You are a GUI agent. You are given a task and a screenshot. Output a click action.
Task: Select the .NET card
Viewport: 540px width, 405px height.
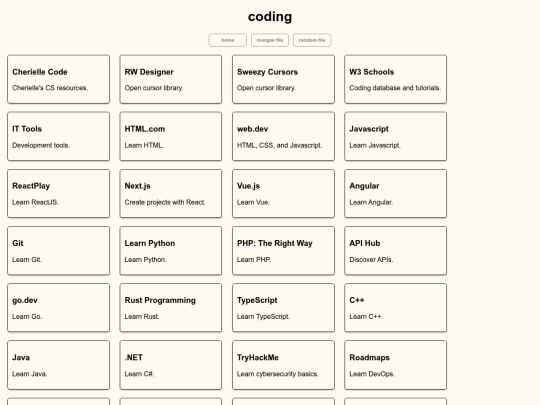pyautogui.click(x=171, y=365)
